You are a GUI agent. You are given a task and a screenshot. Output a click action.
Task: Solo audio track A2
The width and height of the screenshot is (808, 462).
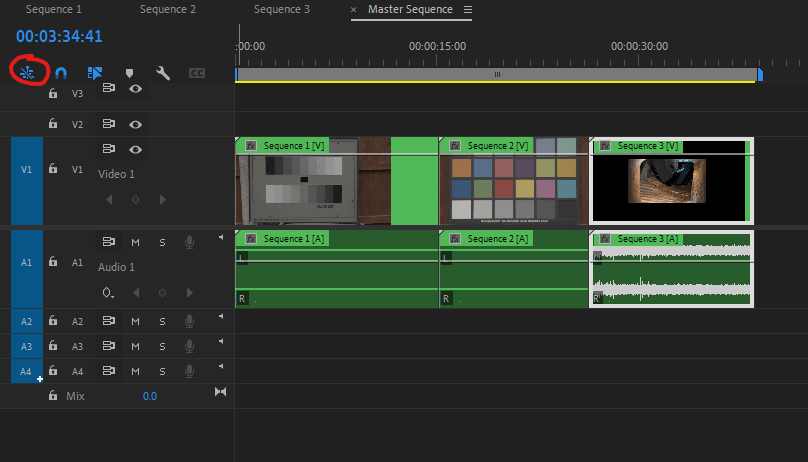coord(162,321)
